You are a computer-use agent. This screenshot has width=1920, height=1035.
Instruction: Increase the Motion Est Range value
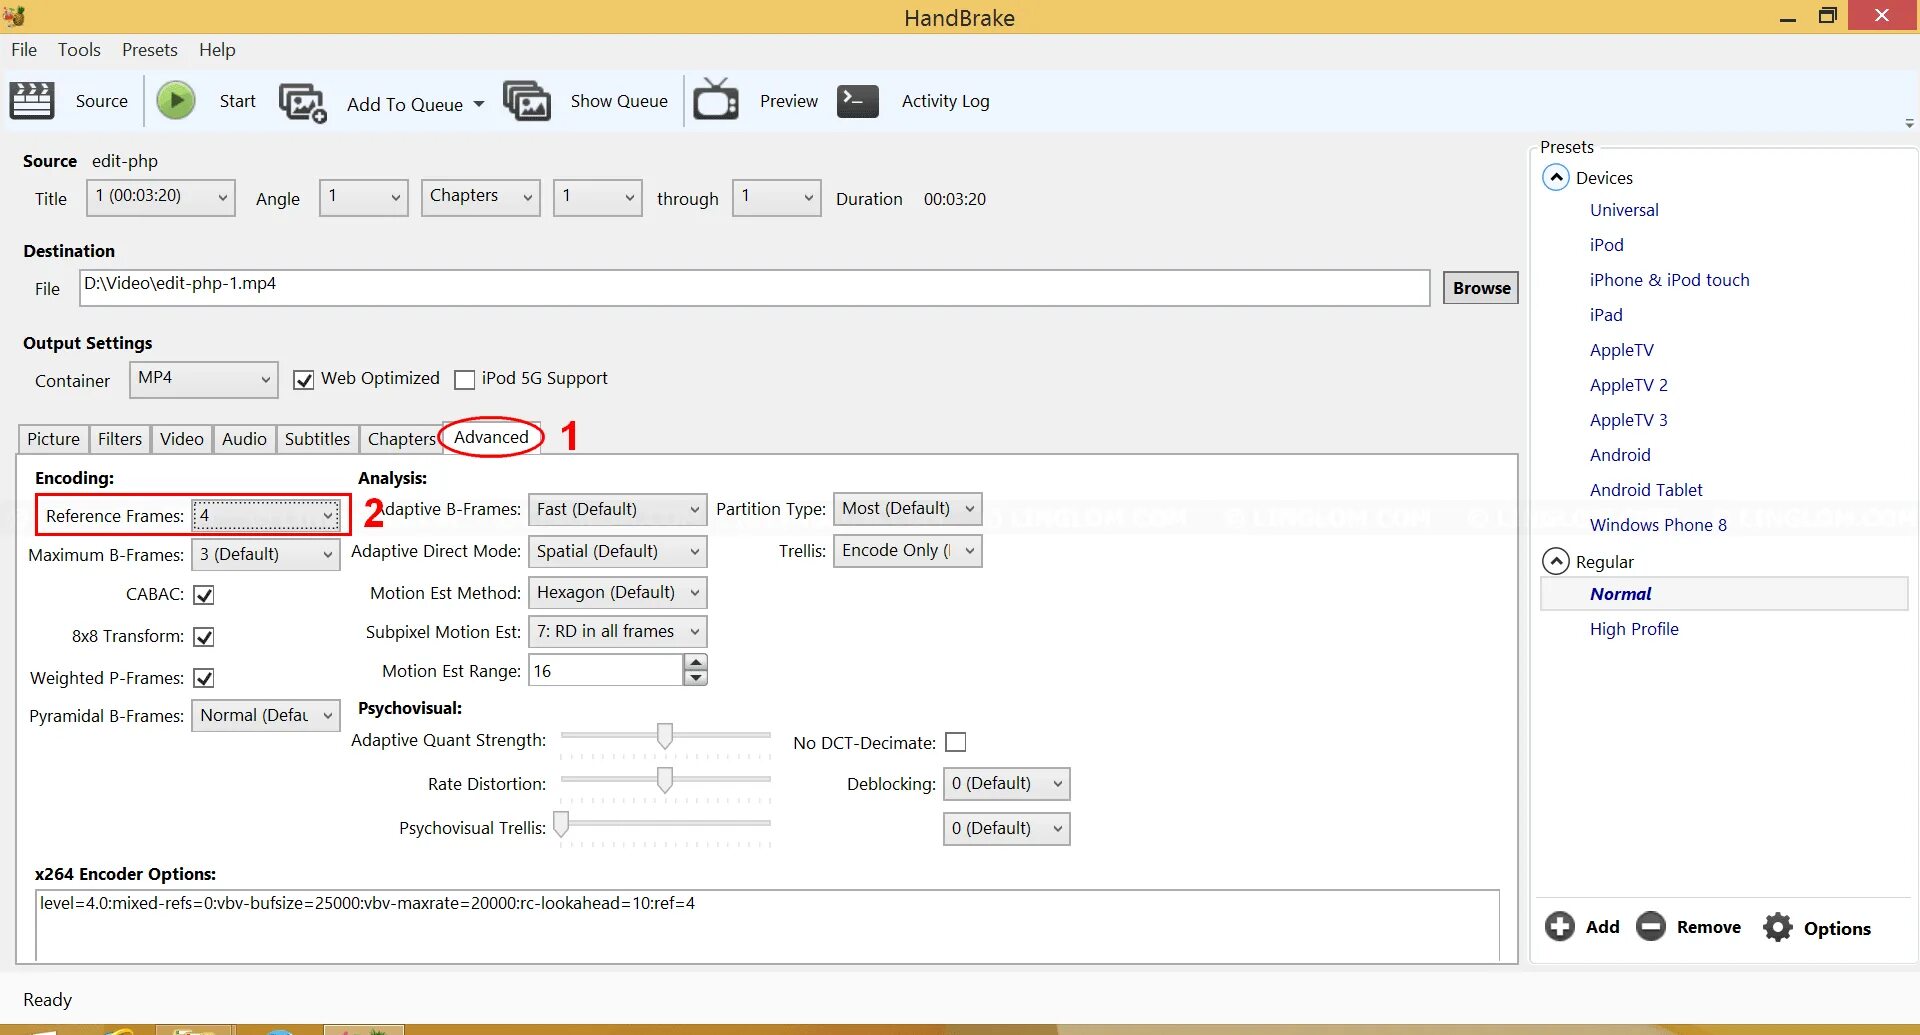[695, 662]
